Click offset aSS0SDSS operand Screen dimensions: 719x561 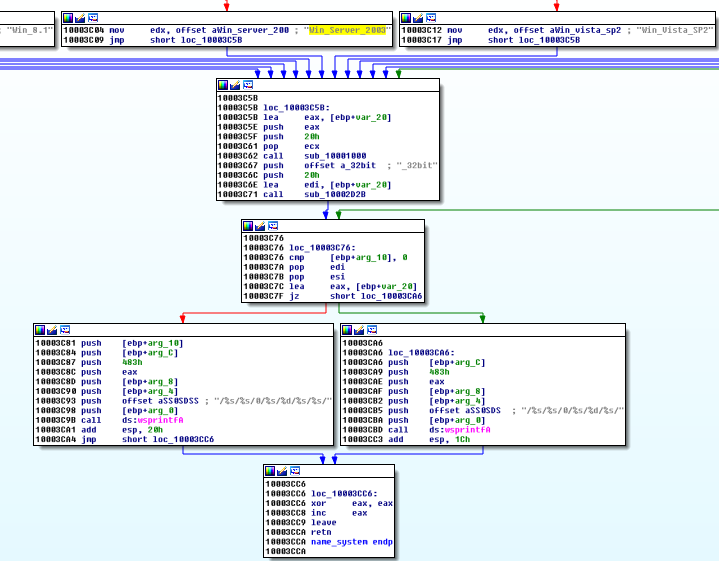(160, 401)
